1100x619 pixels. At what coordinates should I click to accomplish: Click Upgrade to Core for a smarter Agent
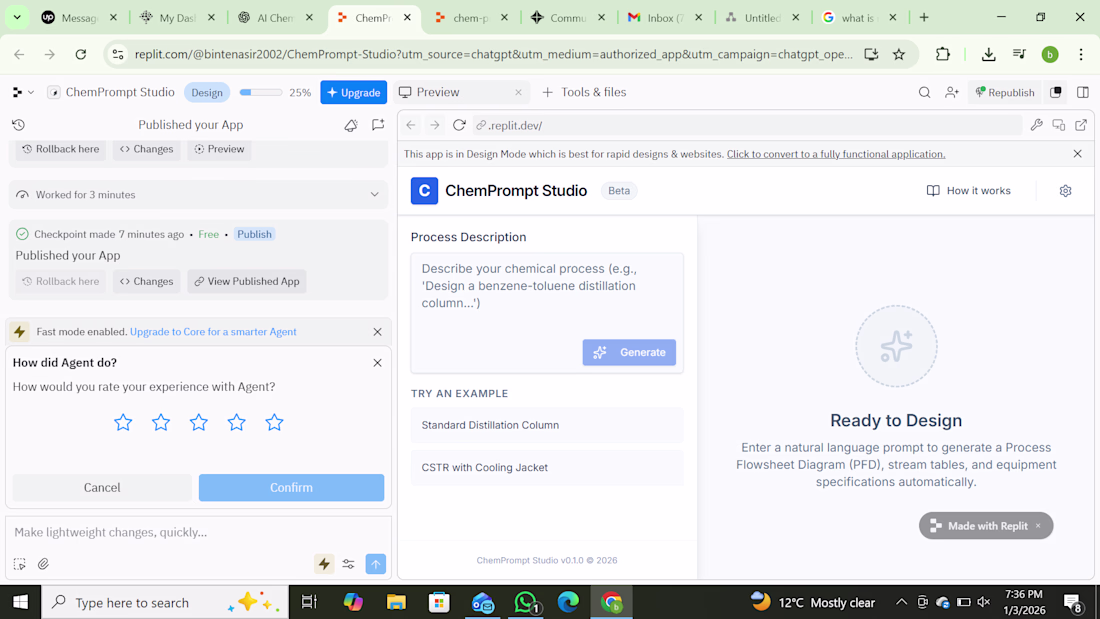click(213, 331)
